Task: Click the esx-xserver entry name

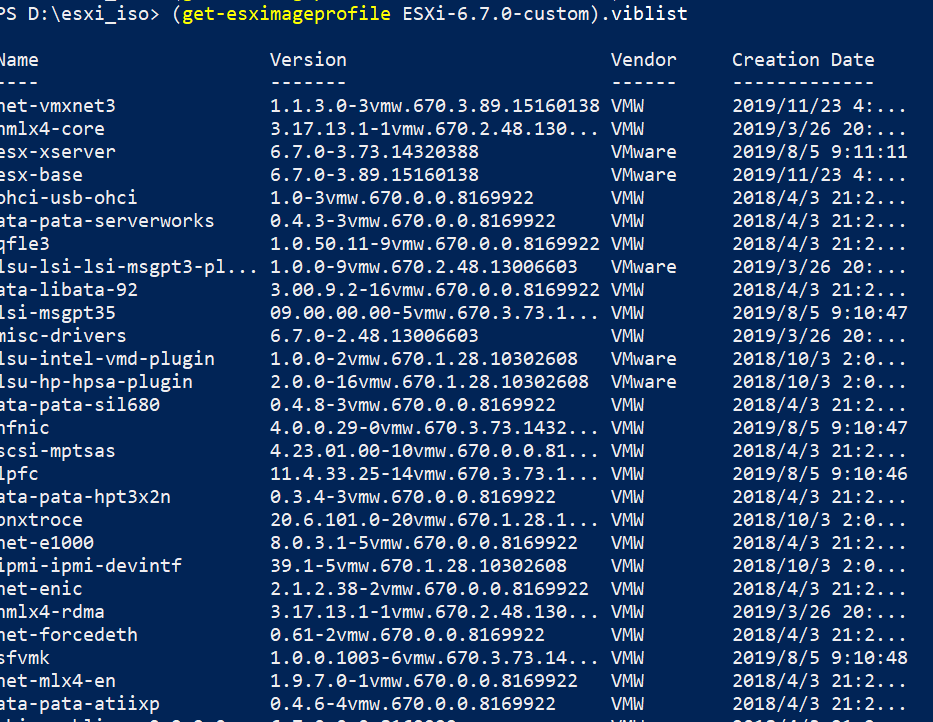Action: (57, 152)
